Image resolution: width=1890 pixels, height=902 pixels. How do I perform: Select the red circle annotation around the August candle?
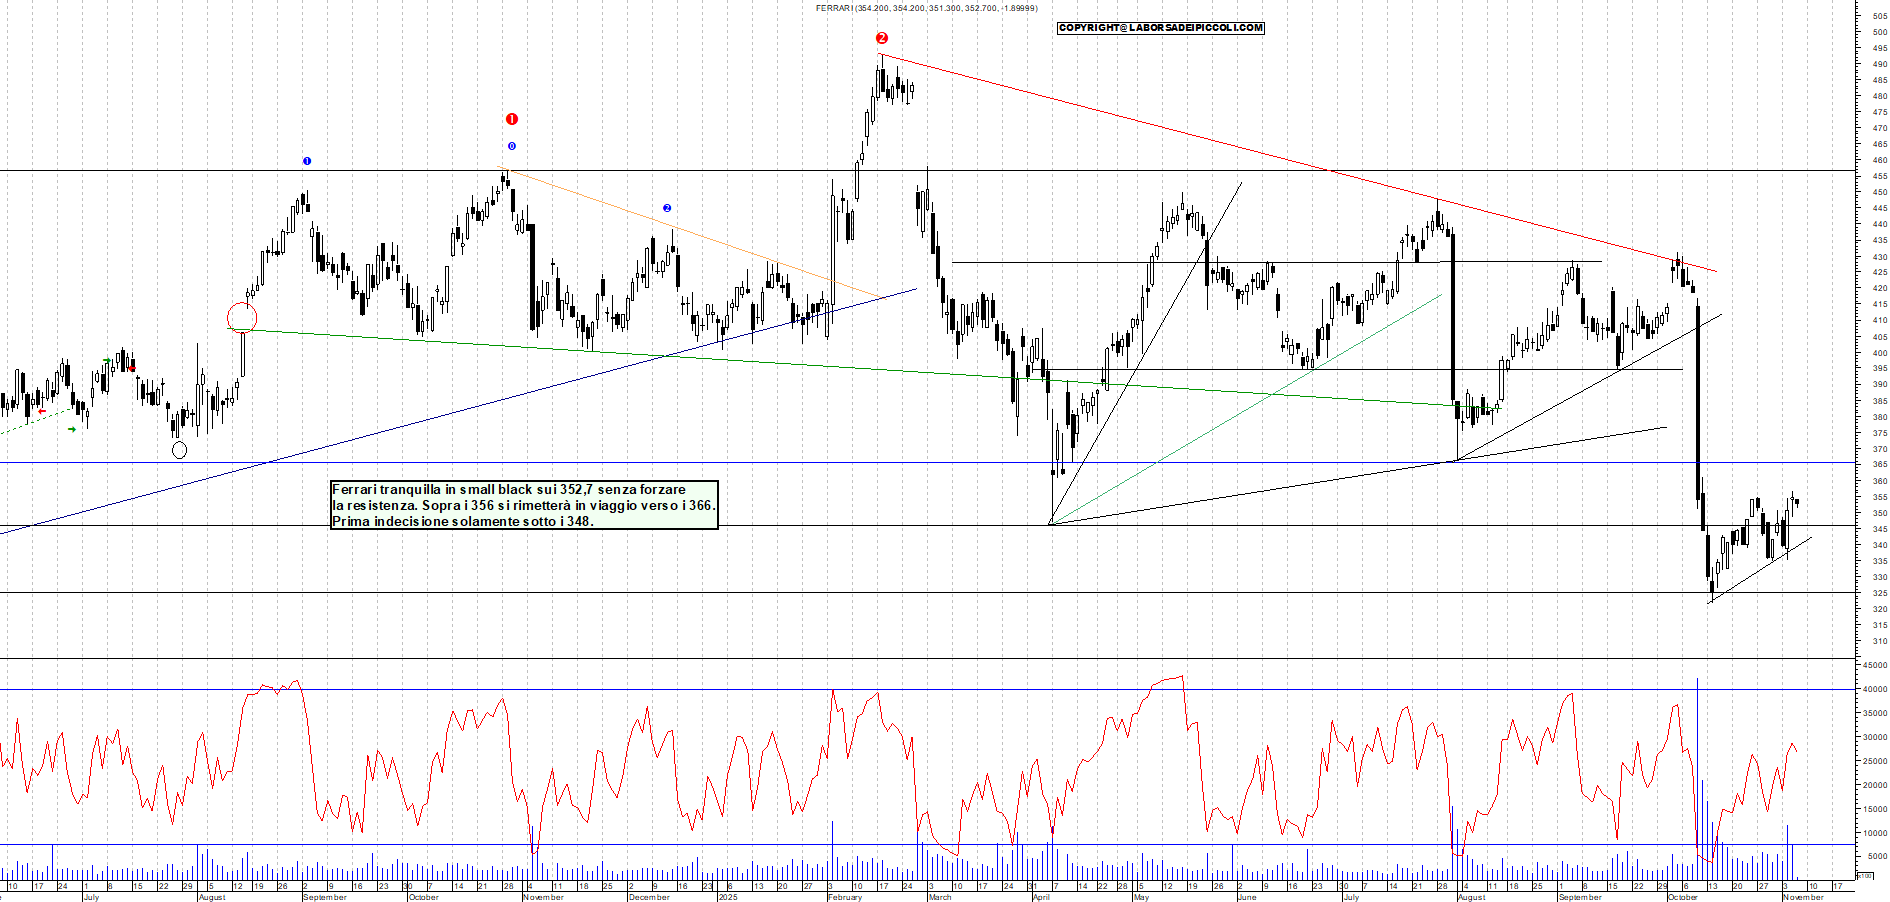pyautogui.click(x=242, y=315)
